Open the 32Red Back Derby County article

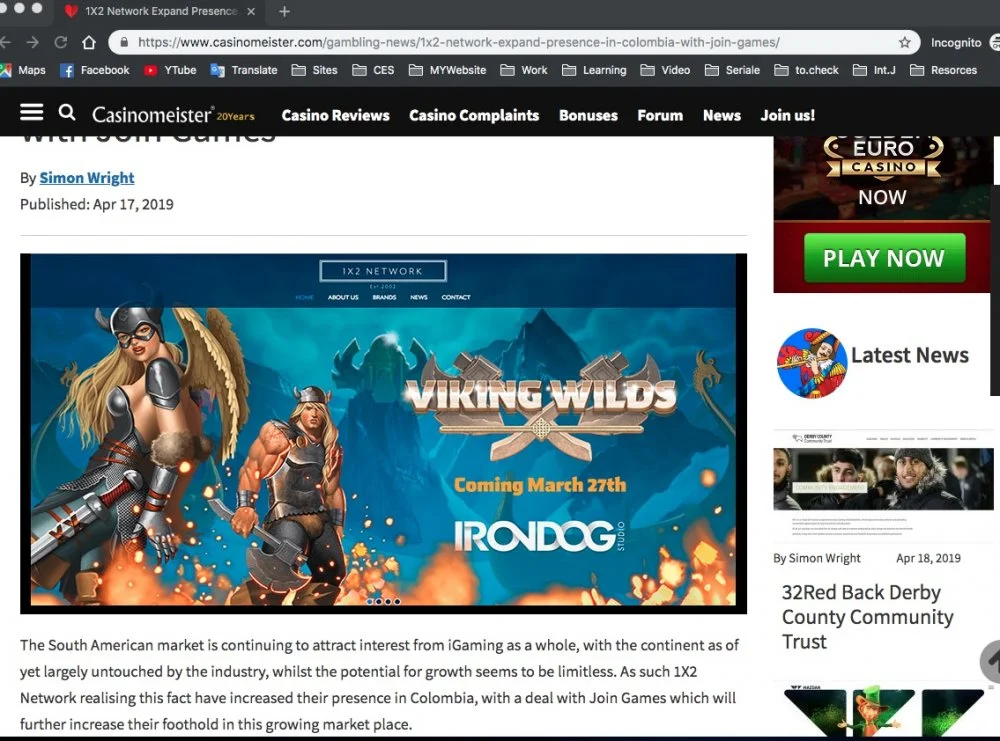point(867,617)
